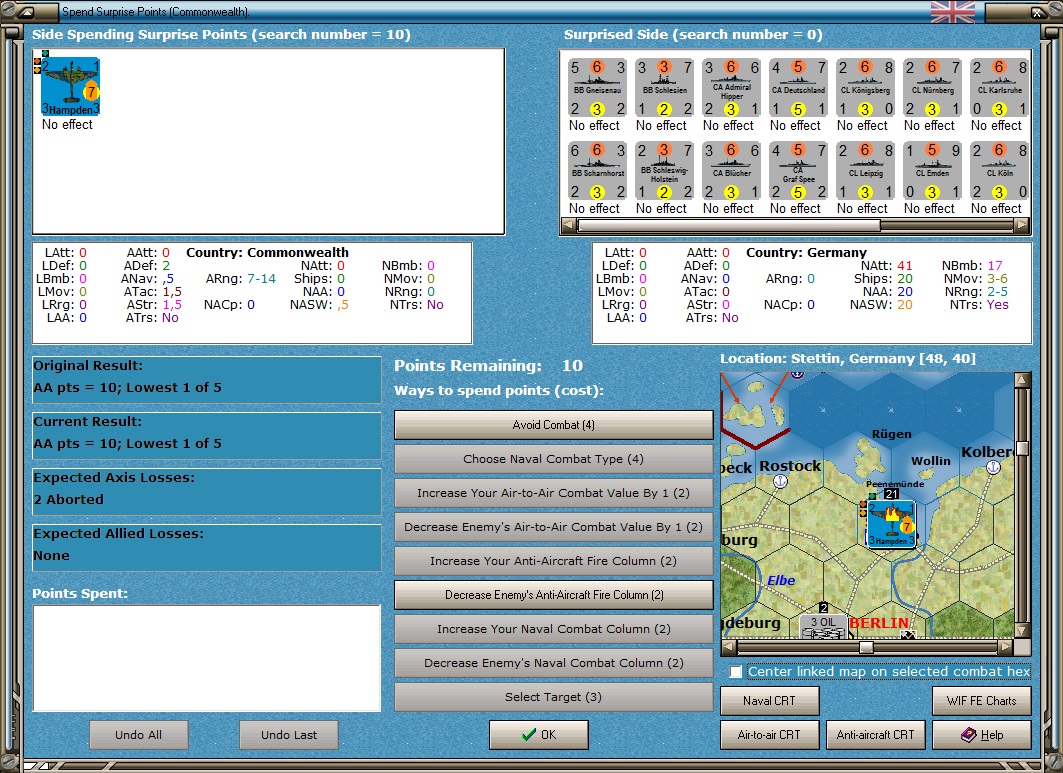Choose Decrease Enemy's Anti-Aircraft Fire Column

coord(553,595)
